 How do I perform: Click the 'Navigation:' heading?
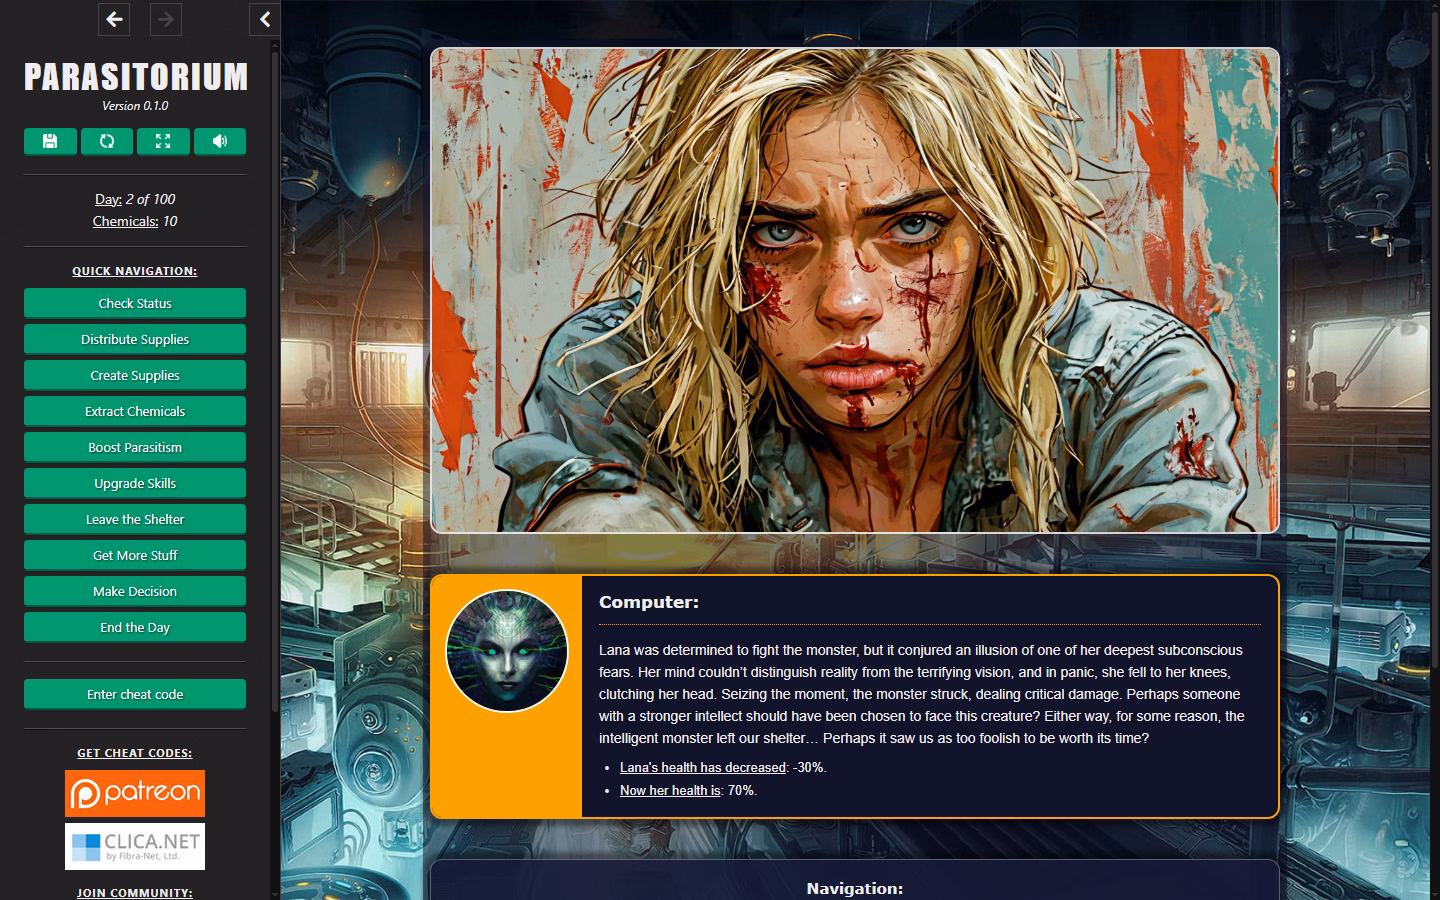(x=855, y=888)
